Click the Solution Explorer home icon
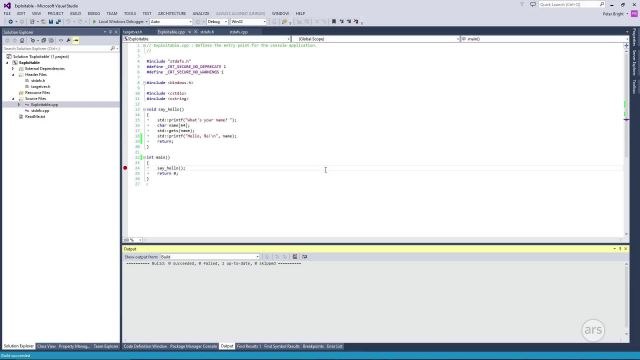 [22, 40]
